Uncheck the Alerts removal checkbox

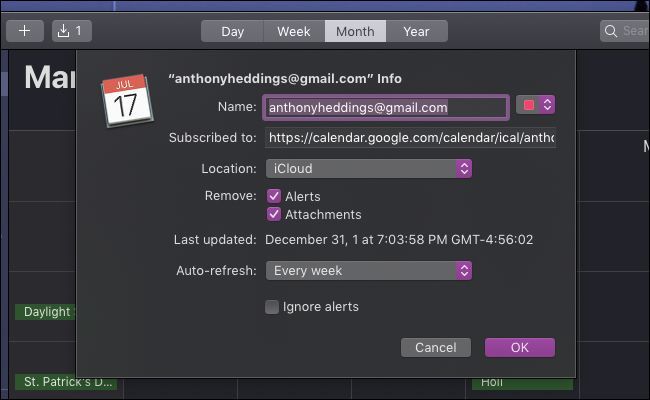(x=273, y=196)
